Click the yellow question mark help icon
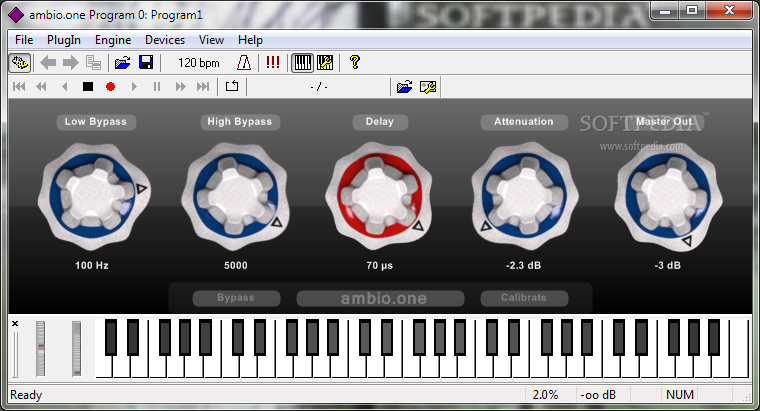 click(x=355, y=62)
